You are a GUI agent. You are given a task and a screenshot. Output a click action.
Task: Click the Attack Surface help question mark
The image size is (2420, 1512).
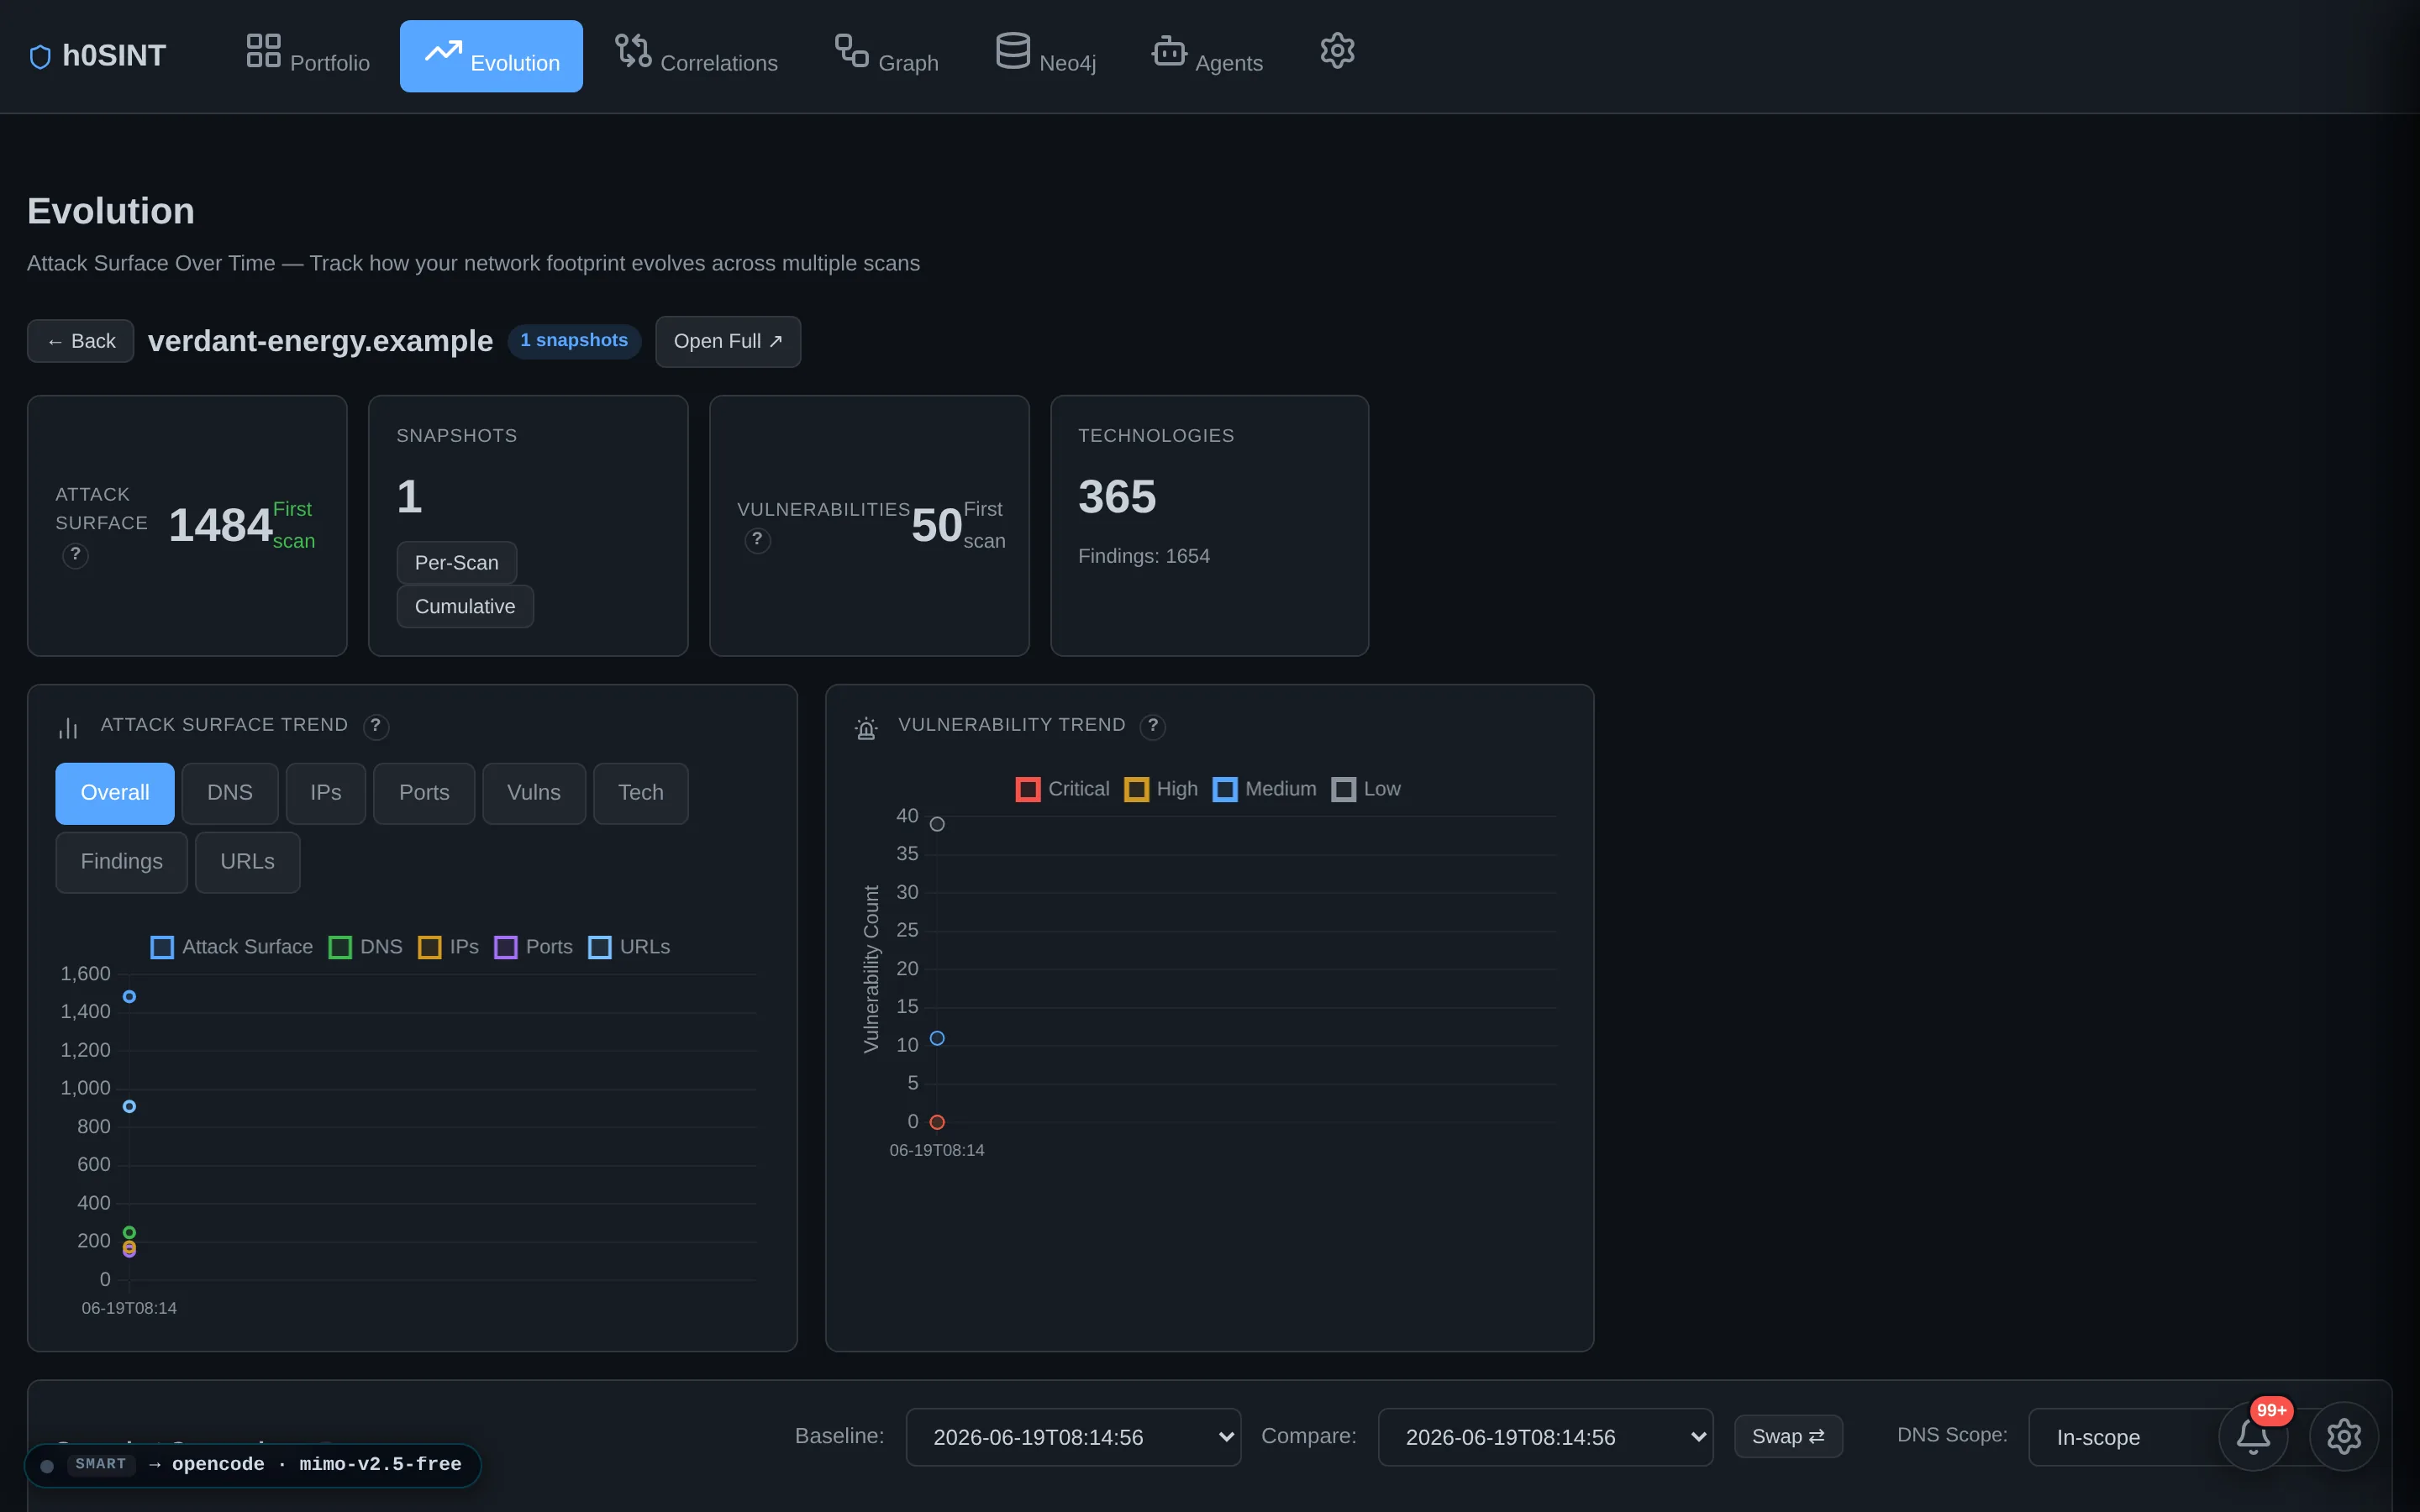75,555
